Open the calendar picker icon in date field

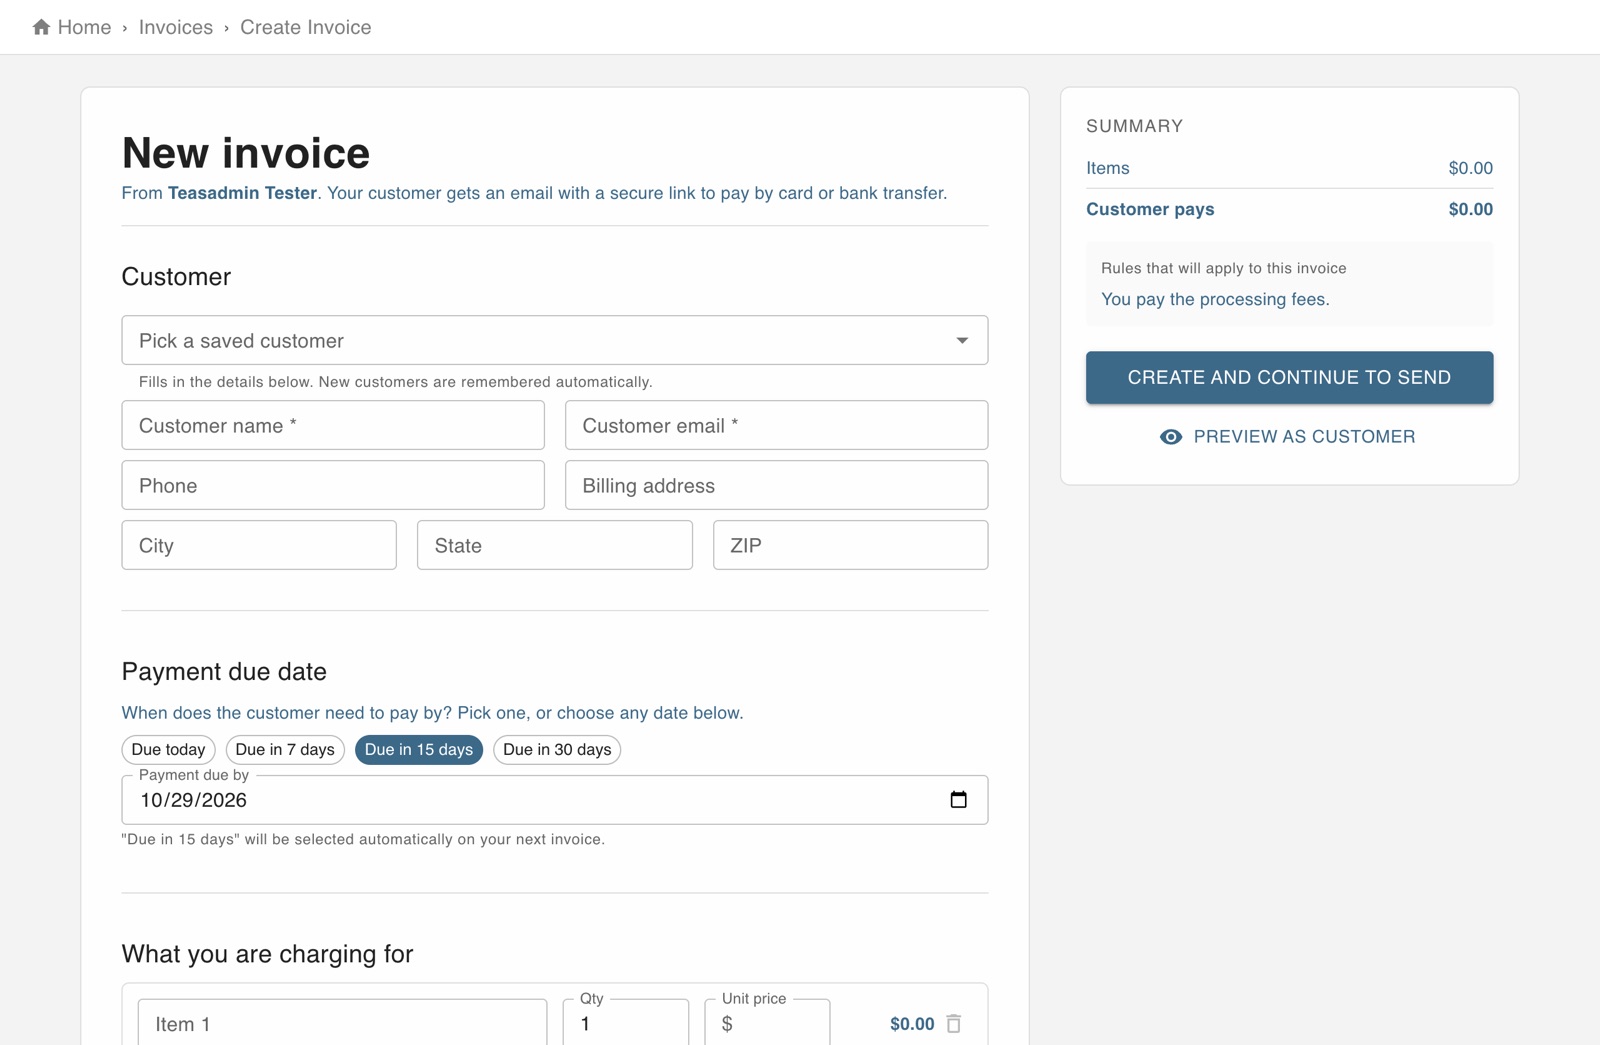[958, 799]
